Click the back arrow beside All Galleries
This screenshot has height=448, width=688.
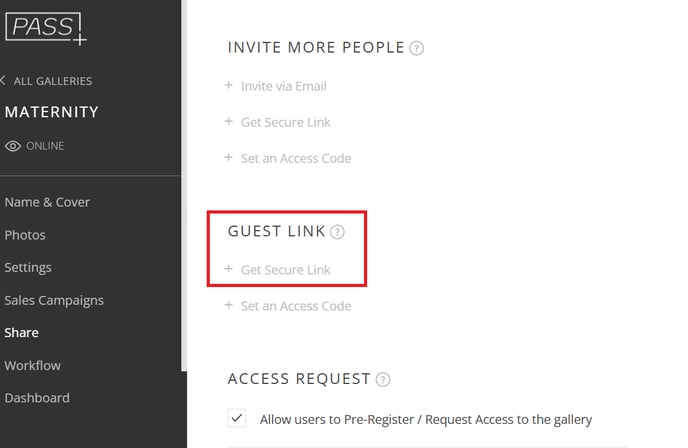coord(3,80)
